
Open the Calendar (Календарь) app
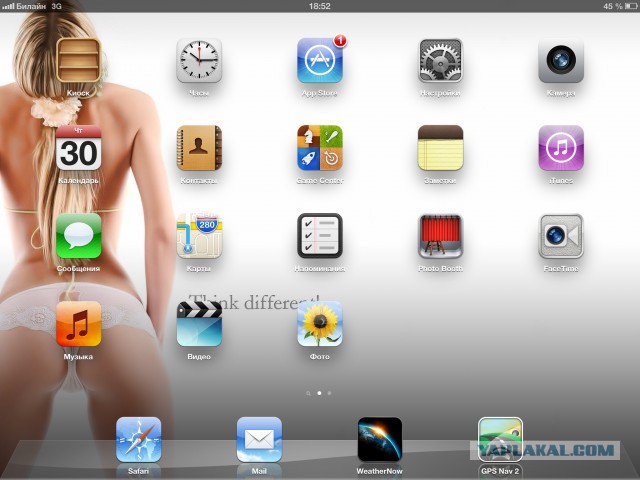(78, 148)
